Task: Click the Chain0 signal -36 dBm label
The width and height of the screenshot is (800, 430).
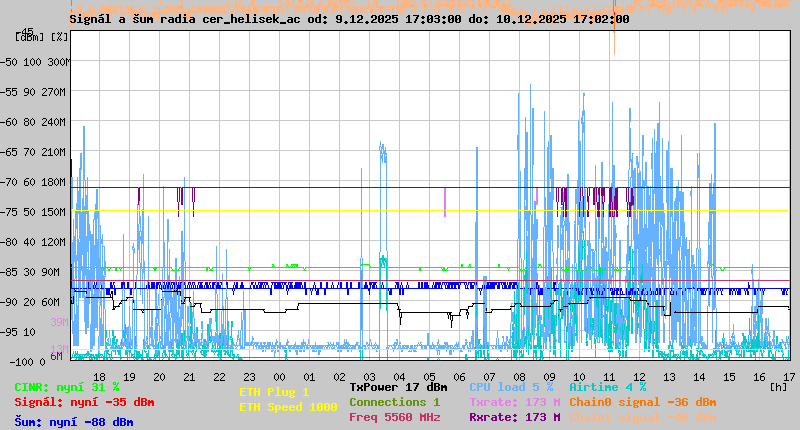Action: 642,402
